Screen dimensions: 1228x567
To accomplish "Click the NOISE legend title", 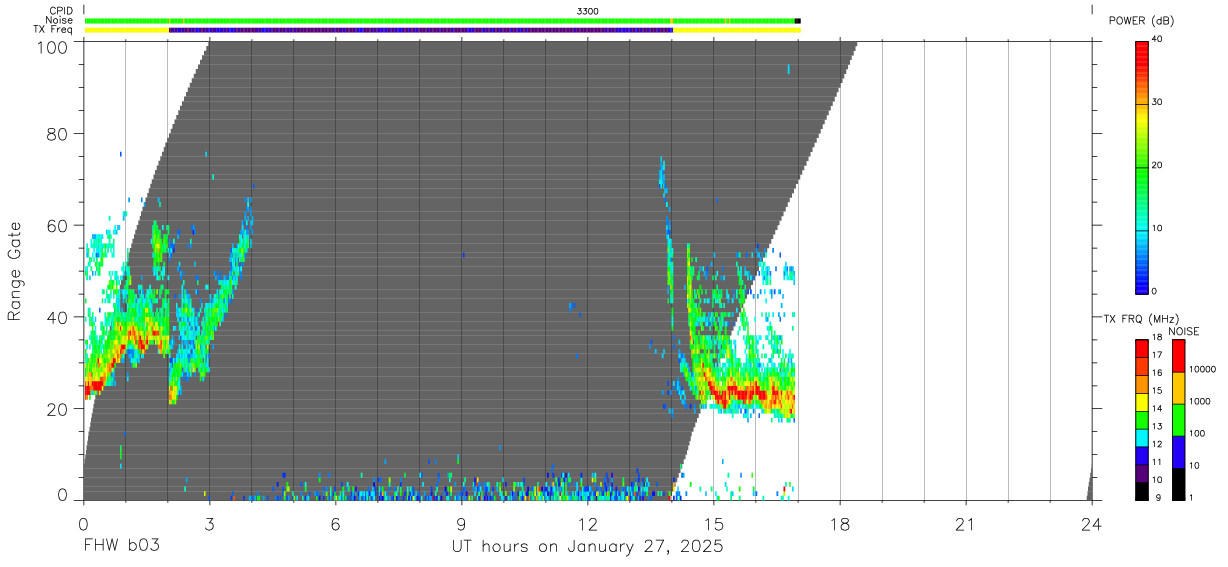I will [x=1185, y=331].
